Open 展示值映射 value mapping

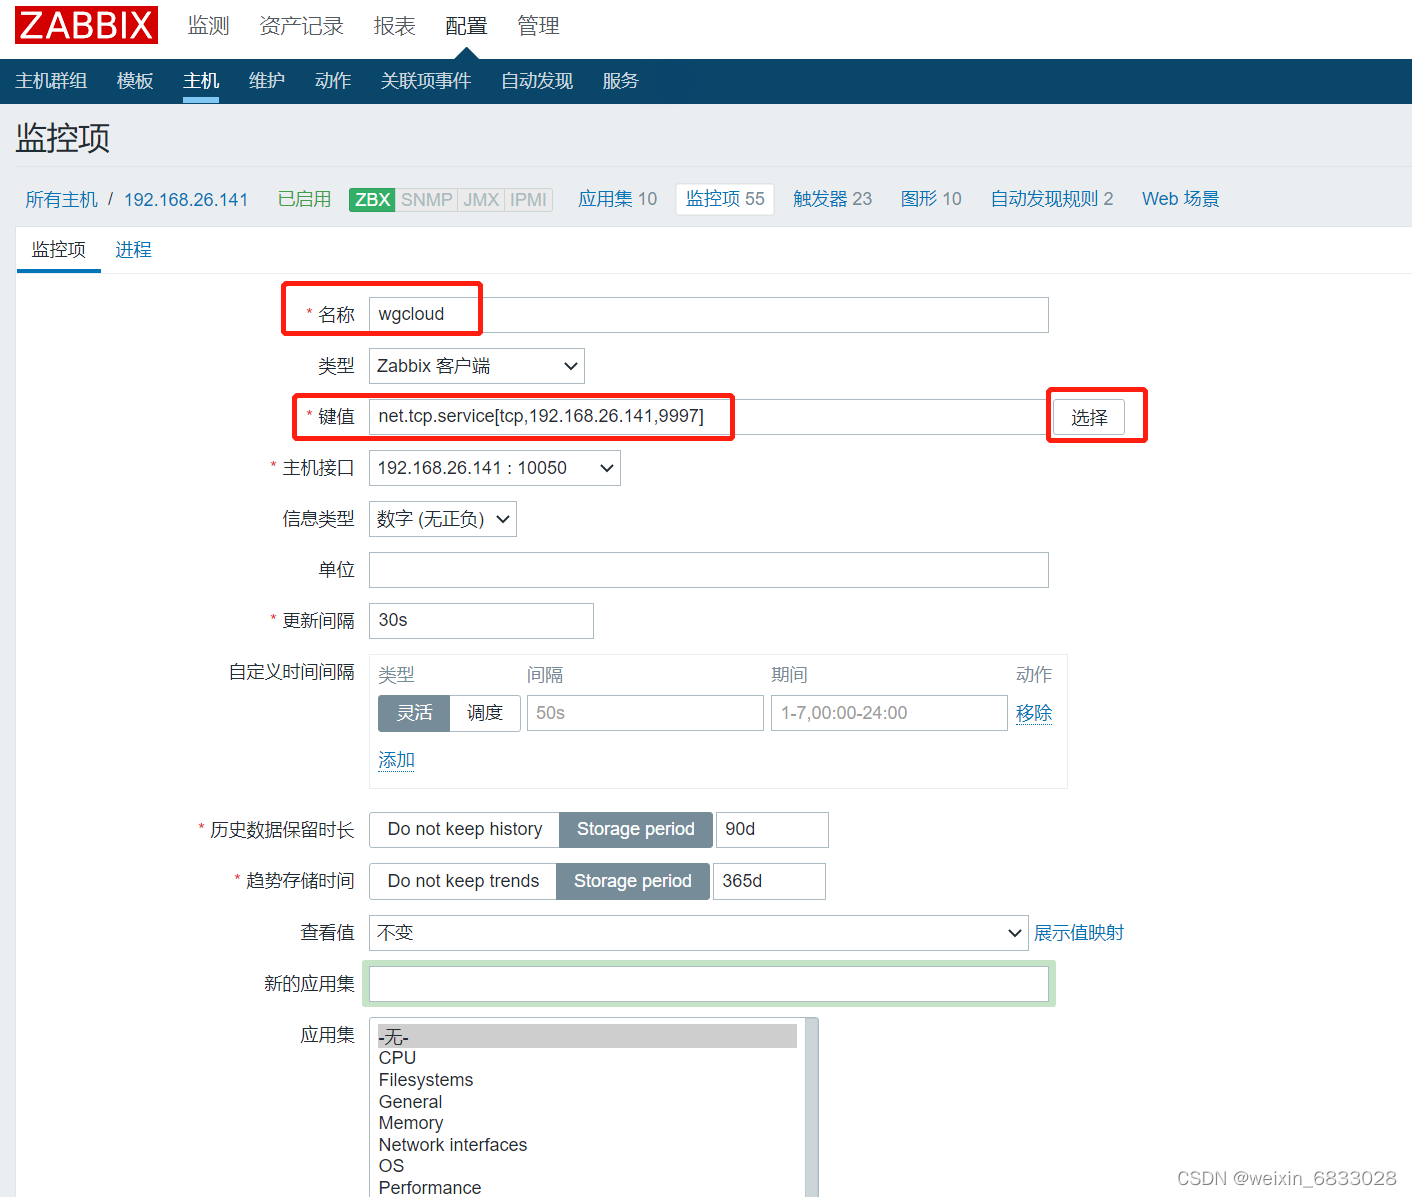click(1079, 932)
